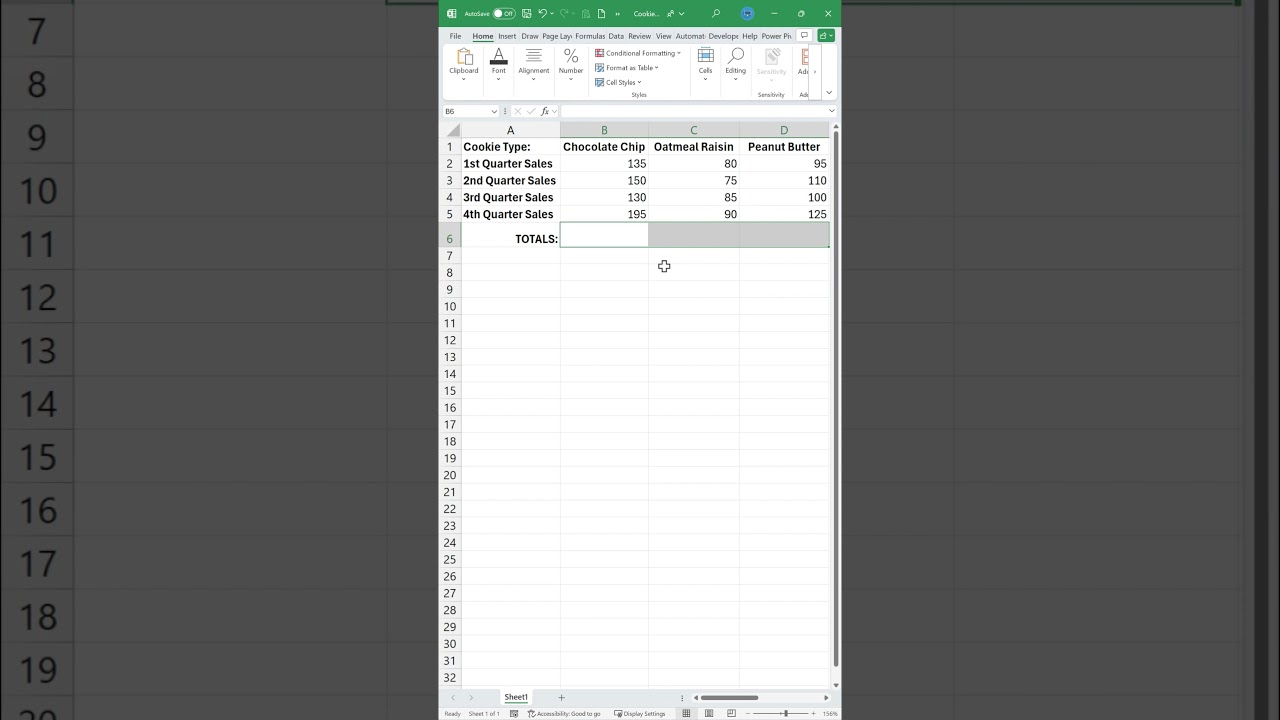
Task: Click the Undo arrow icon
Action: pyautogui.click(x=542, y=14)
